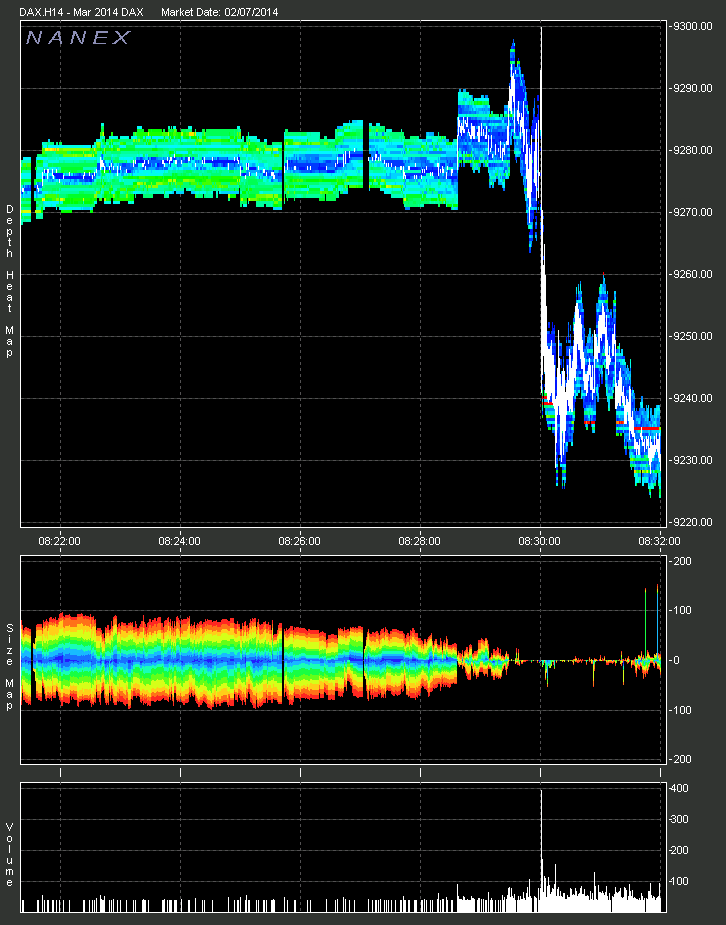The image size is (726, 925).
Task: Click the chart title DAX.H14 - Mar 2014 DAX
Action: click(81, 12)
